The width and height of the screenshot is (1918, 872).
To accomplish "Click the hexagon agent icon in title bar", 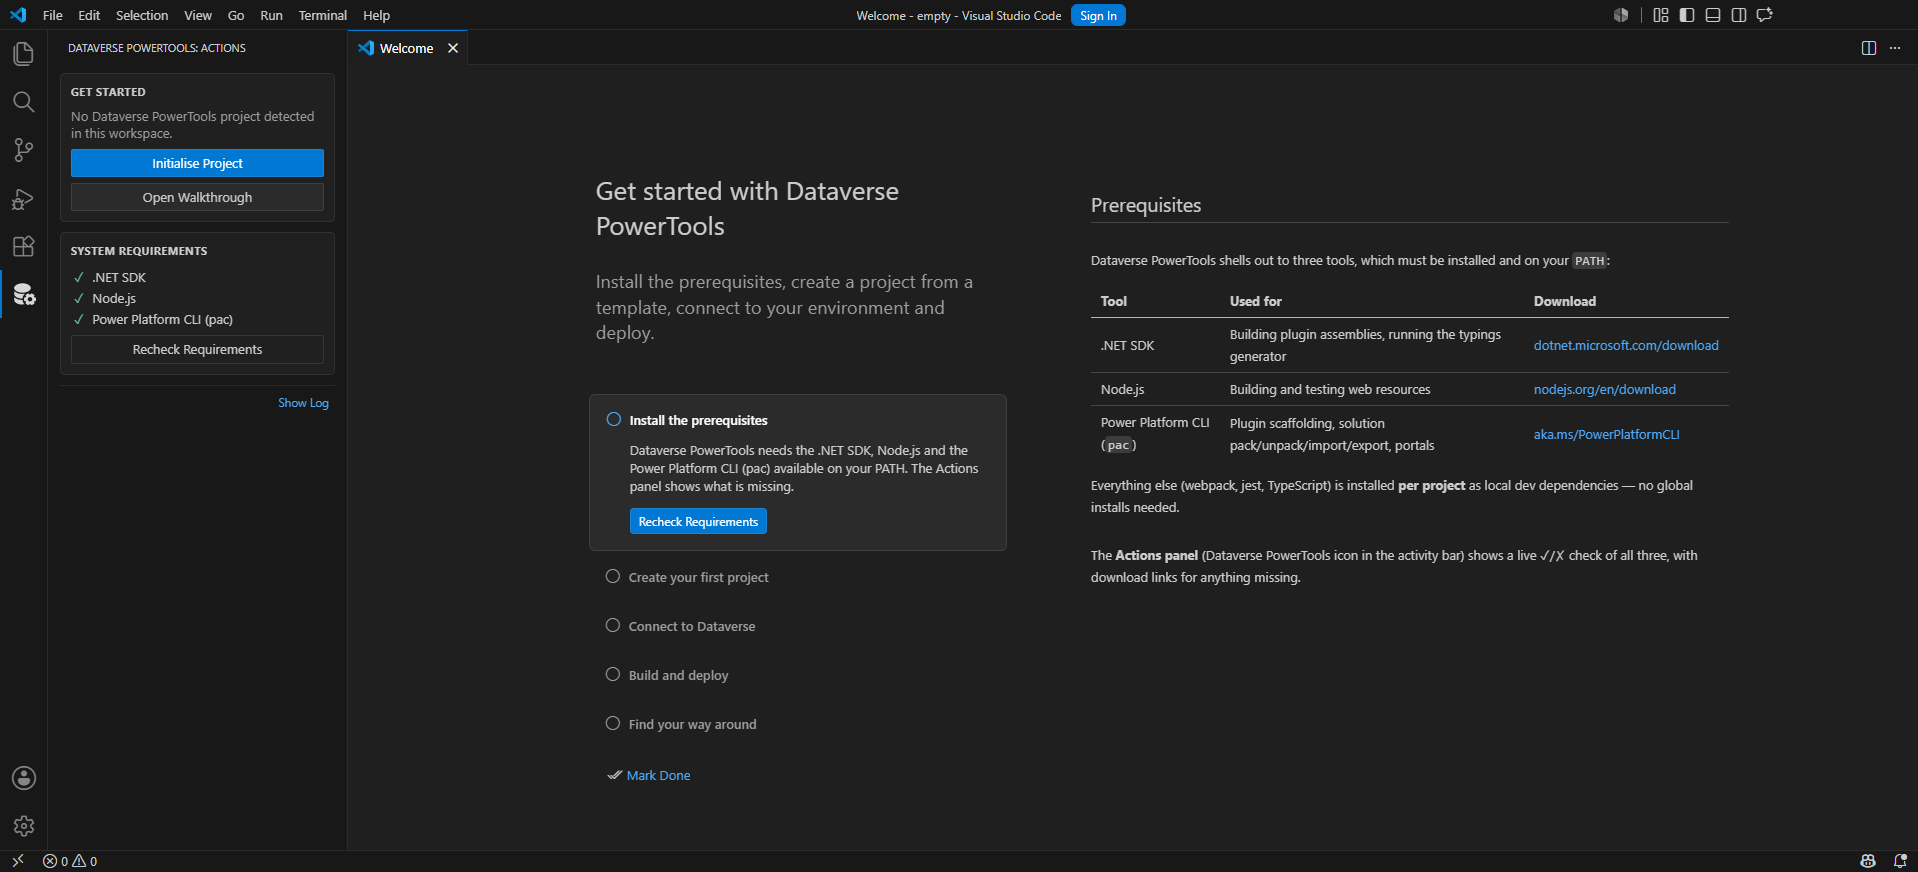I will click(1621, 15).
